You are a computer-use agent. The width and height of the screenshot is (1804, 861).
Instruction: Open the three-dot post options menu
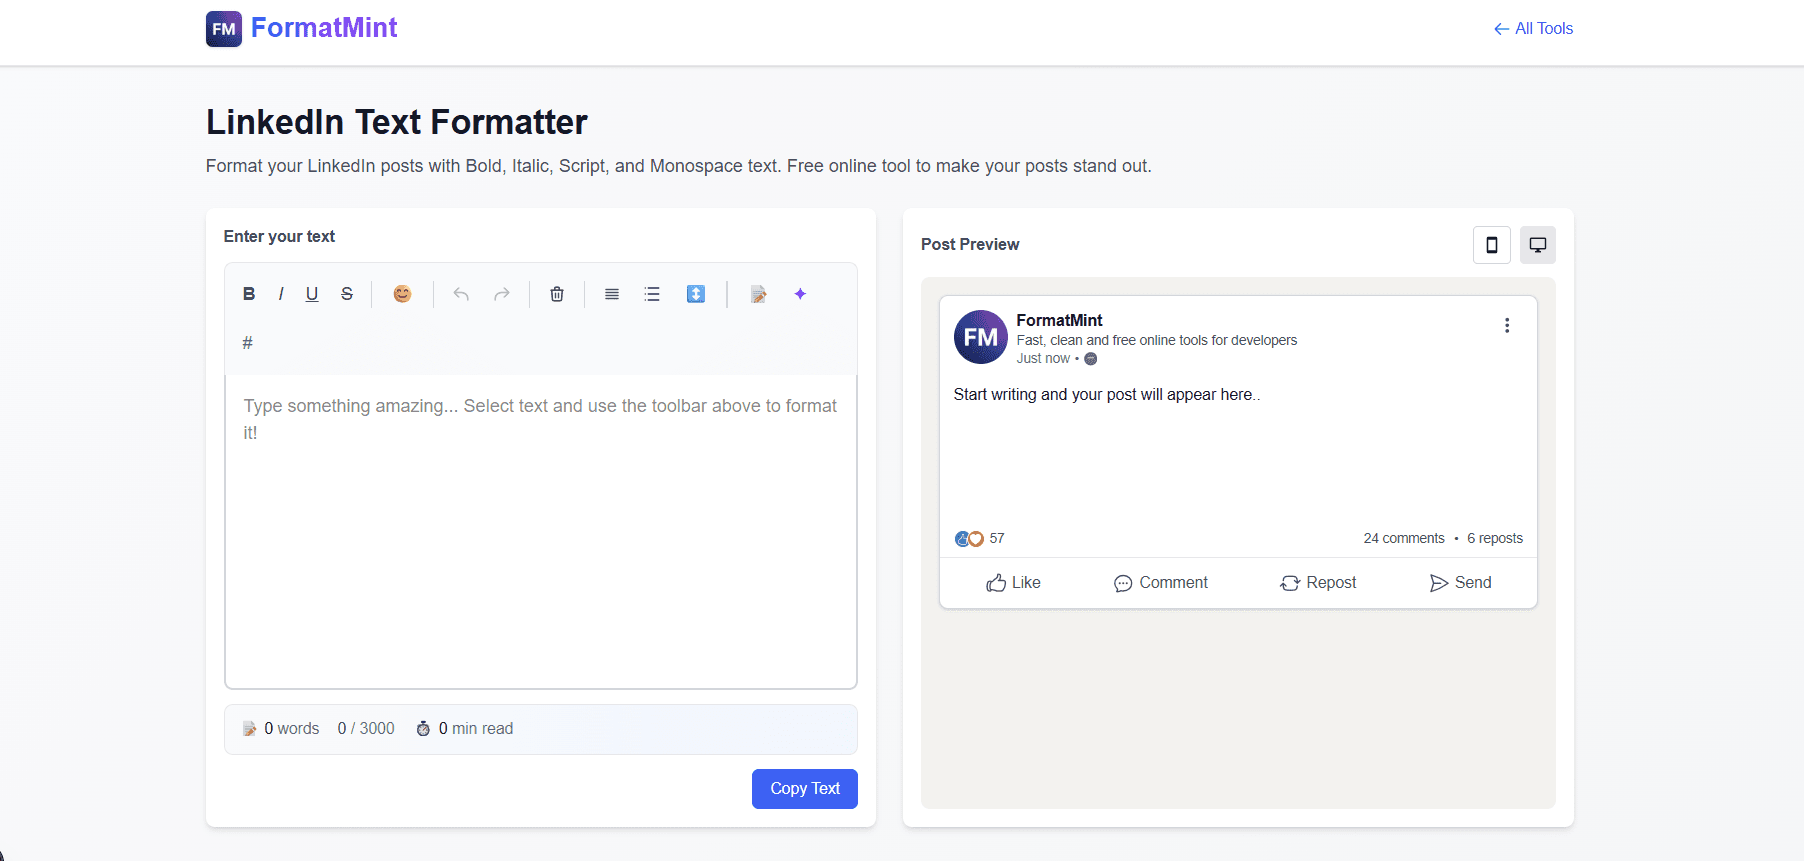(x=1507, y=325)
